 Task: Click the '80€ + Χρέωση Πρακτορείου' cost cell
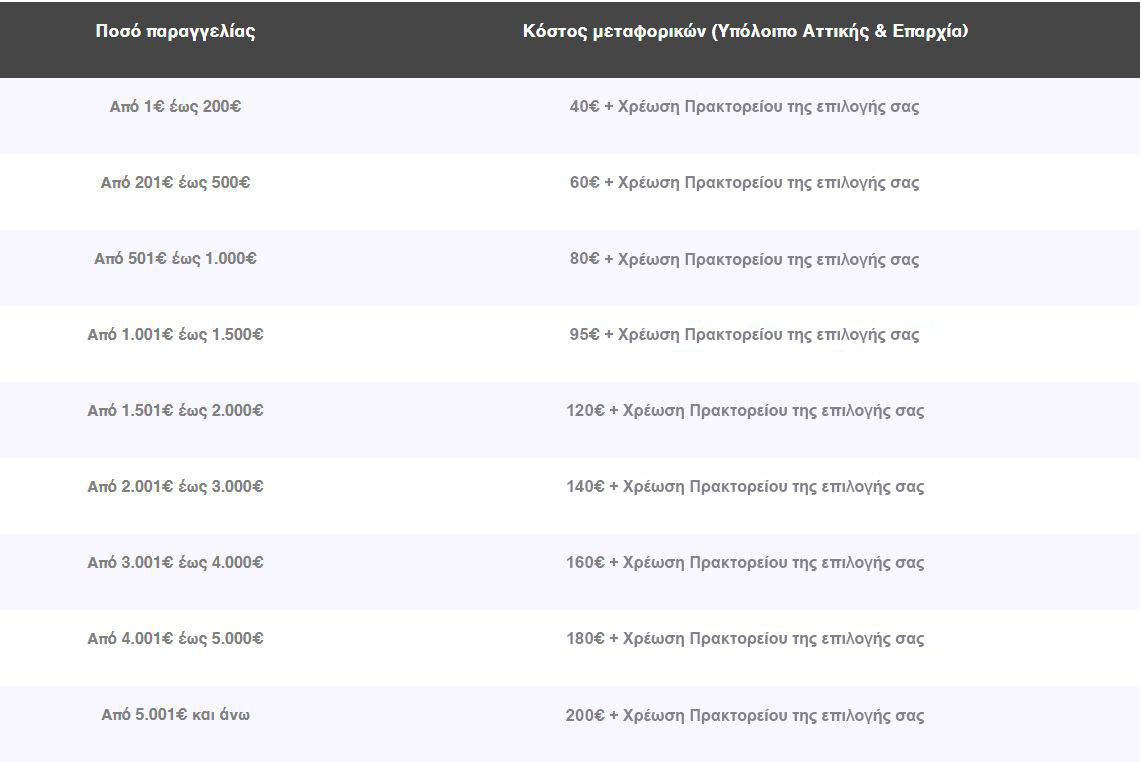744,259
